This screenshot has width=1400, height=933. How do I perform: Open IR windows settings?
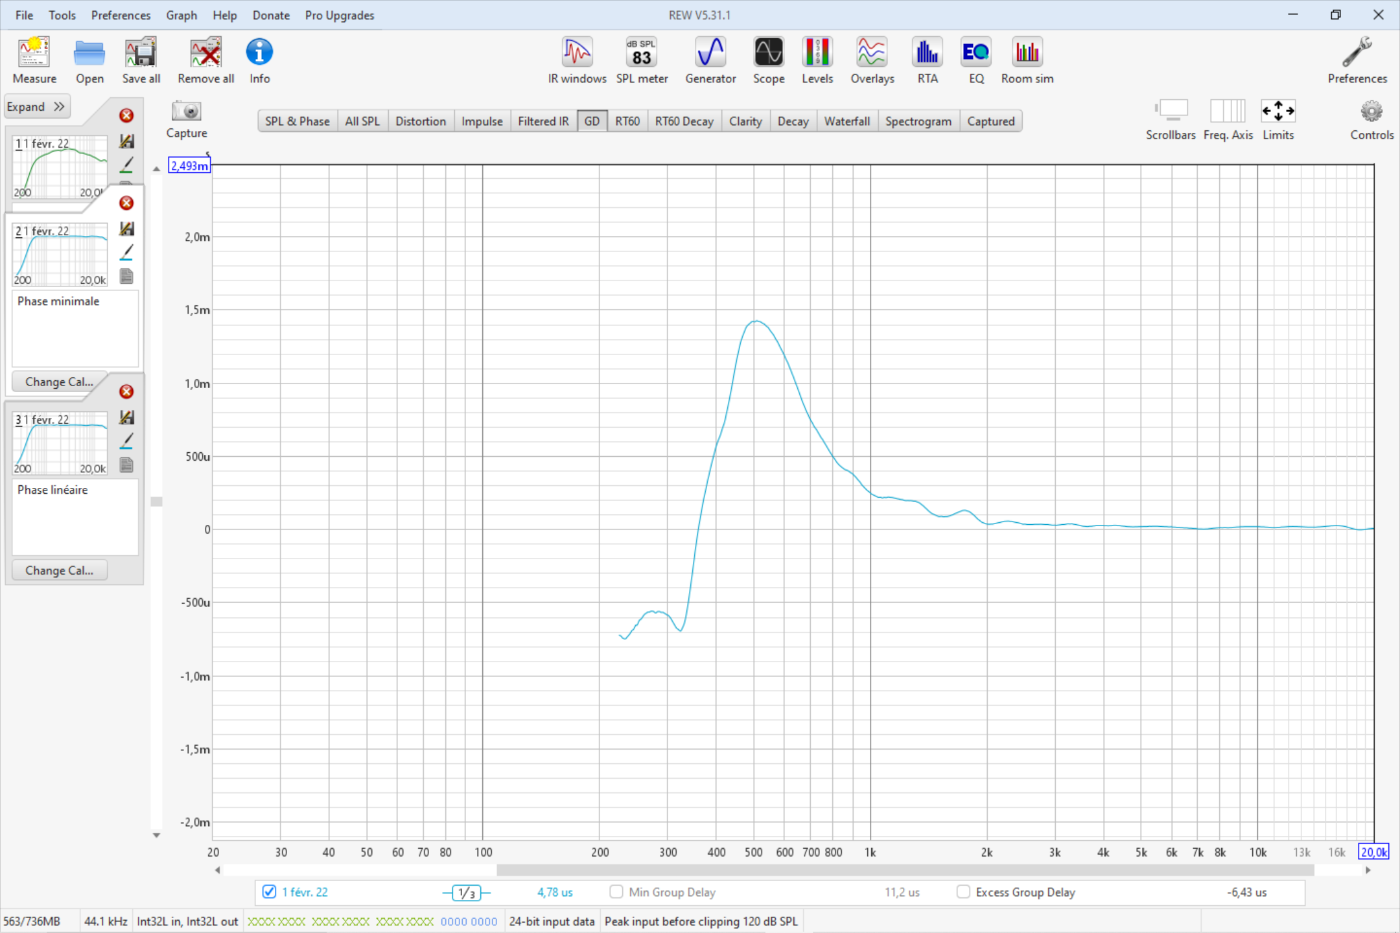coord(577,60)
